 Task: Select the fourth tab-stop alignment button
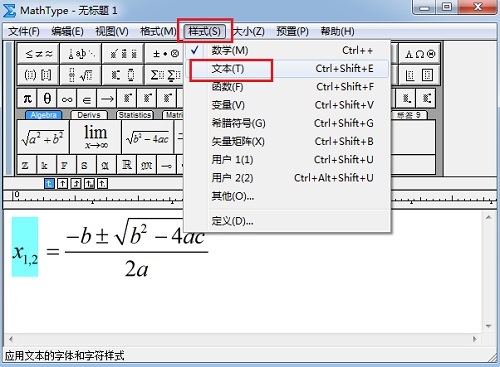[89, 183]
